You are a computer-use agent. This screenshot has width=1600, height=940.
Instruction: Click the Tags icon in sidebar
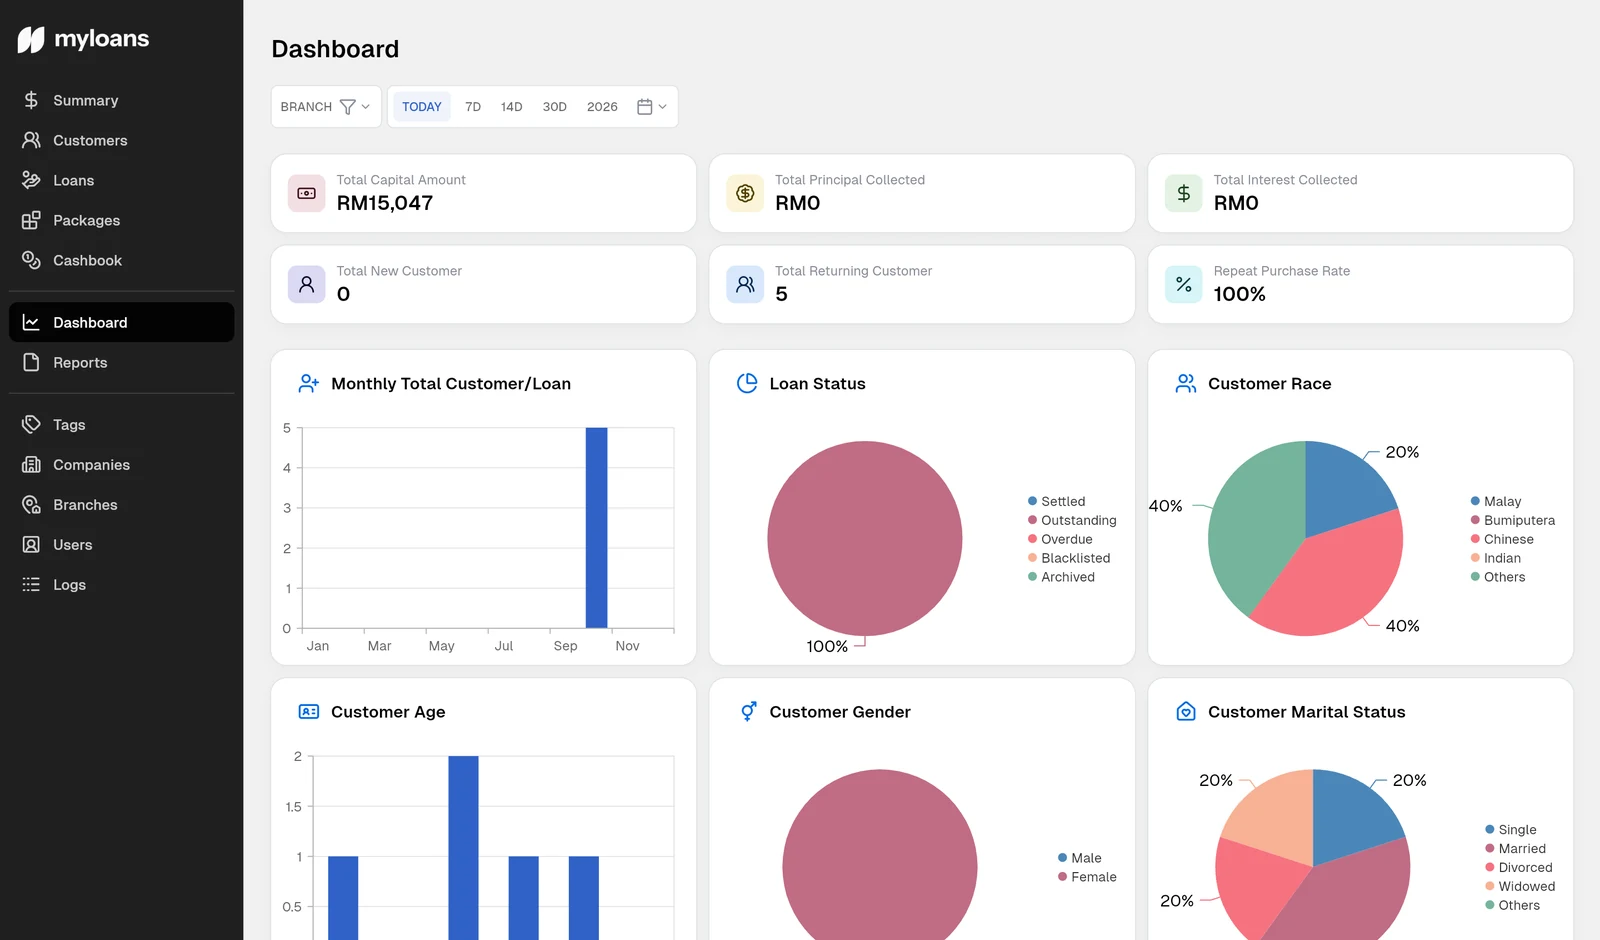31,424
